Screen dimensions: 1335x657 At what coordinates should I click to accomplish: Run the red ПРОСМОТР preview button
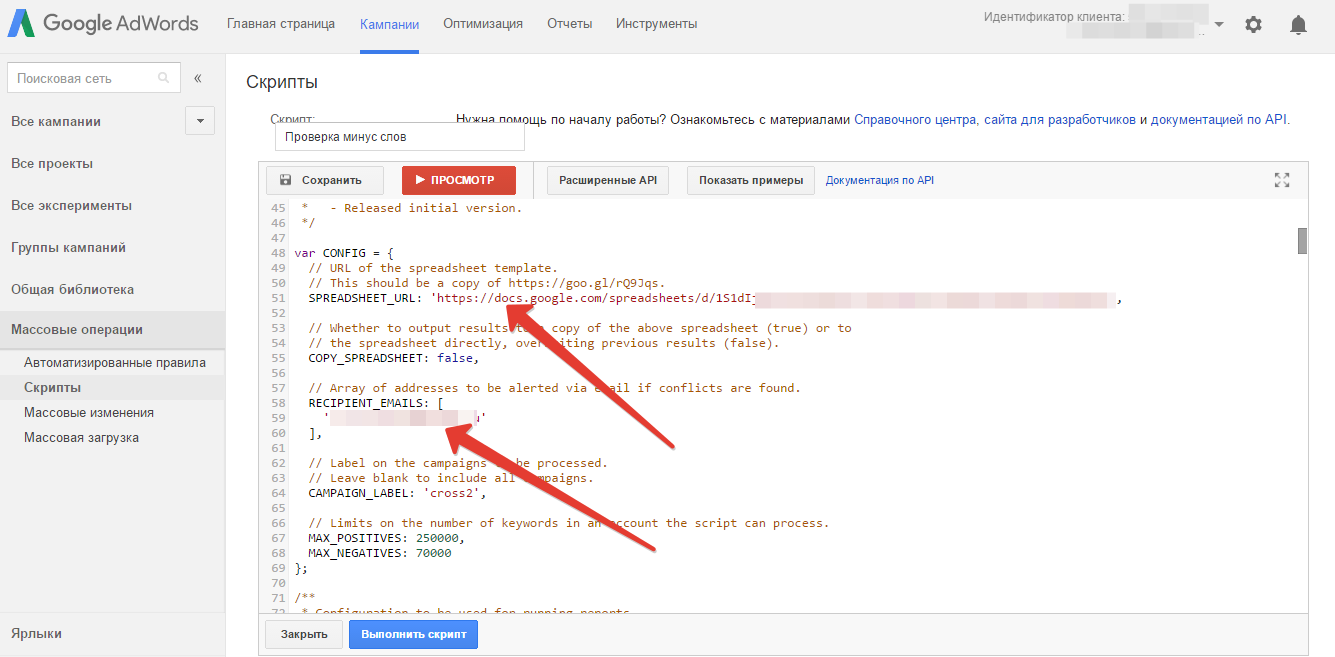click(459, 180)
